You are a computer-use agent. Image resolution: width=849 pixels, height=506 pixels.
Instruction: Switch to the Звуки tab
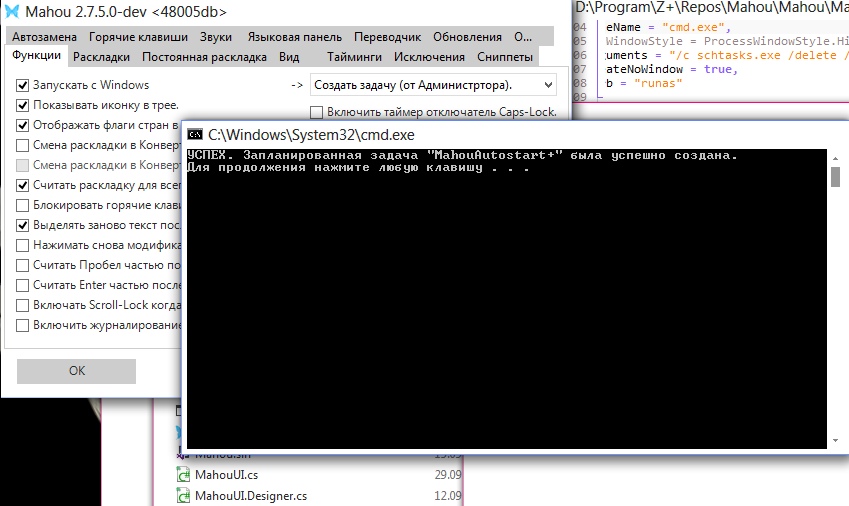pos(216,37)
